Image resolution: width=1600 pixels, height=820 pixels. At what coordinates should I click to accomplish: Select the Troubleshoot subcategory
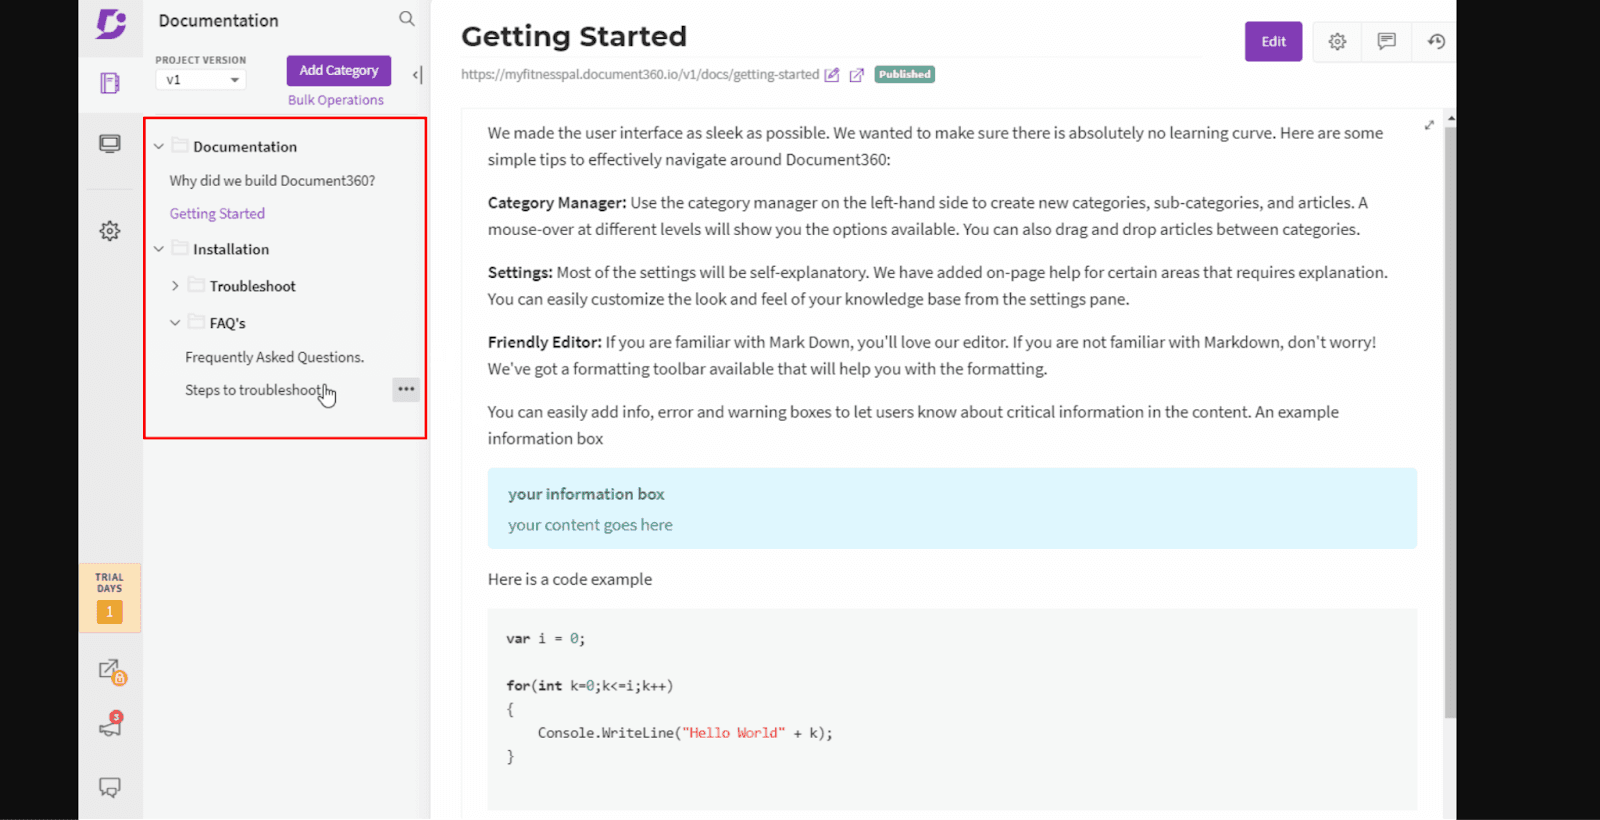[x=253, y=287]
